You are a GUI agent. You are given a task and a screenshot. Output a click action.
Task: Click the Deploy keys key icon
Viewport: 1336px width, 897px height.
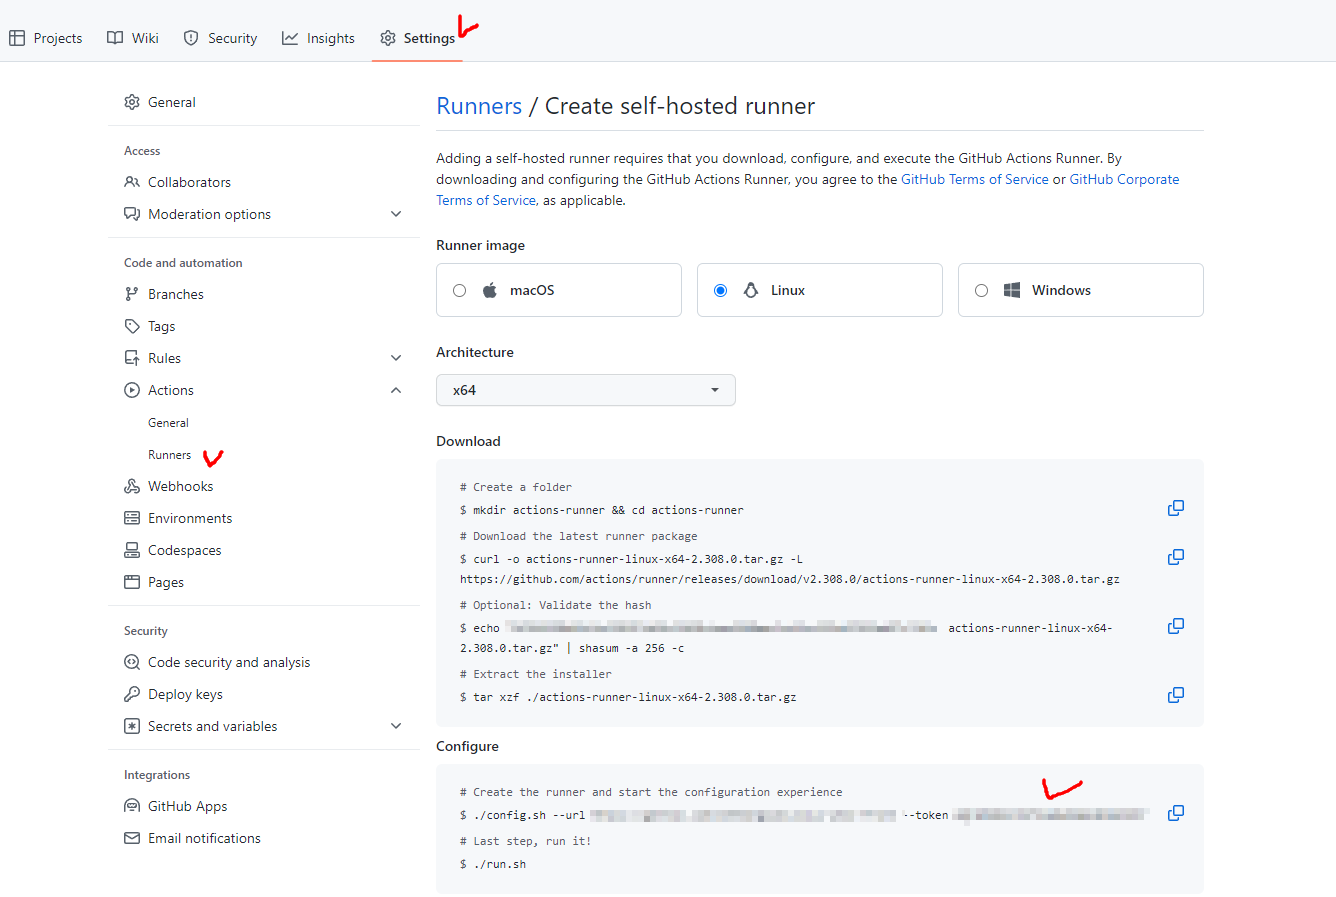[x=132, y=694]
